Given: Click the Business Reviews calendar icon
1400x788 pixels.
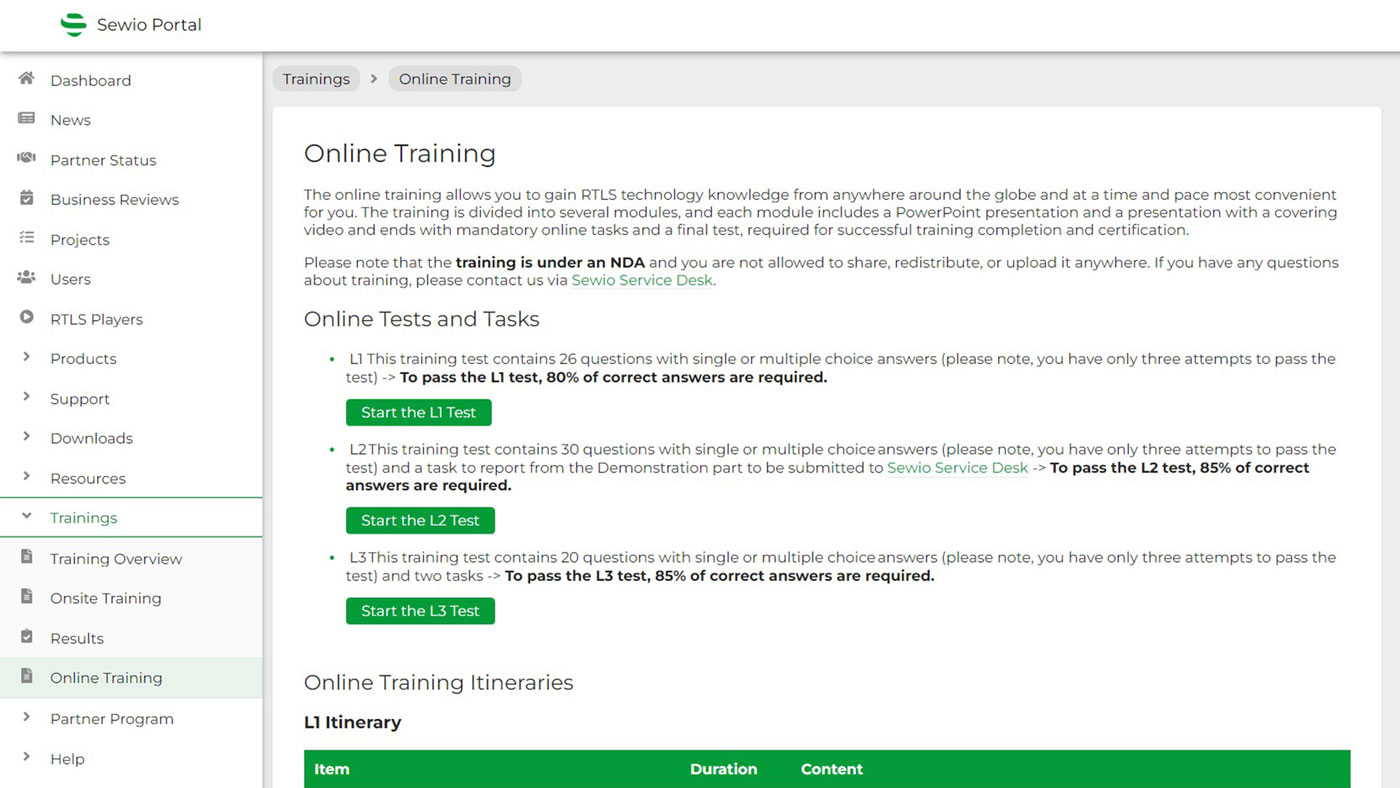Looking at the screenshot, I should pos(27,199).
